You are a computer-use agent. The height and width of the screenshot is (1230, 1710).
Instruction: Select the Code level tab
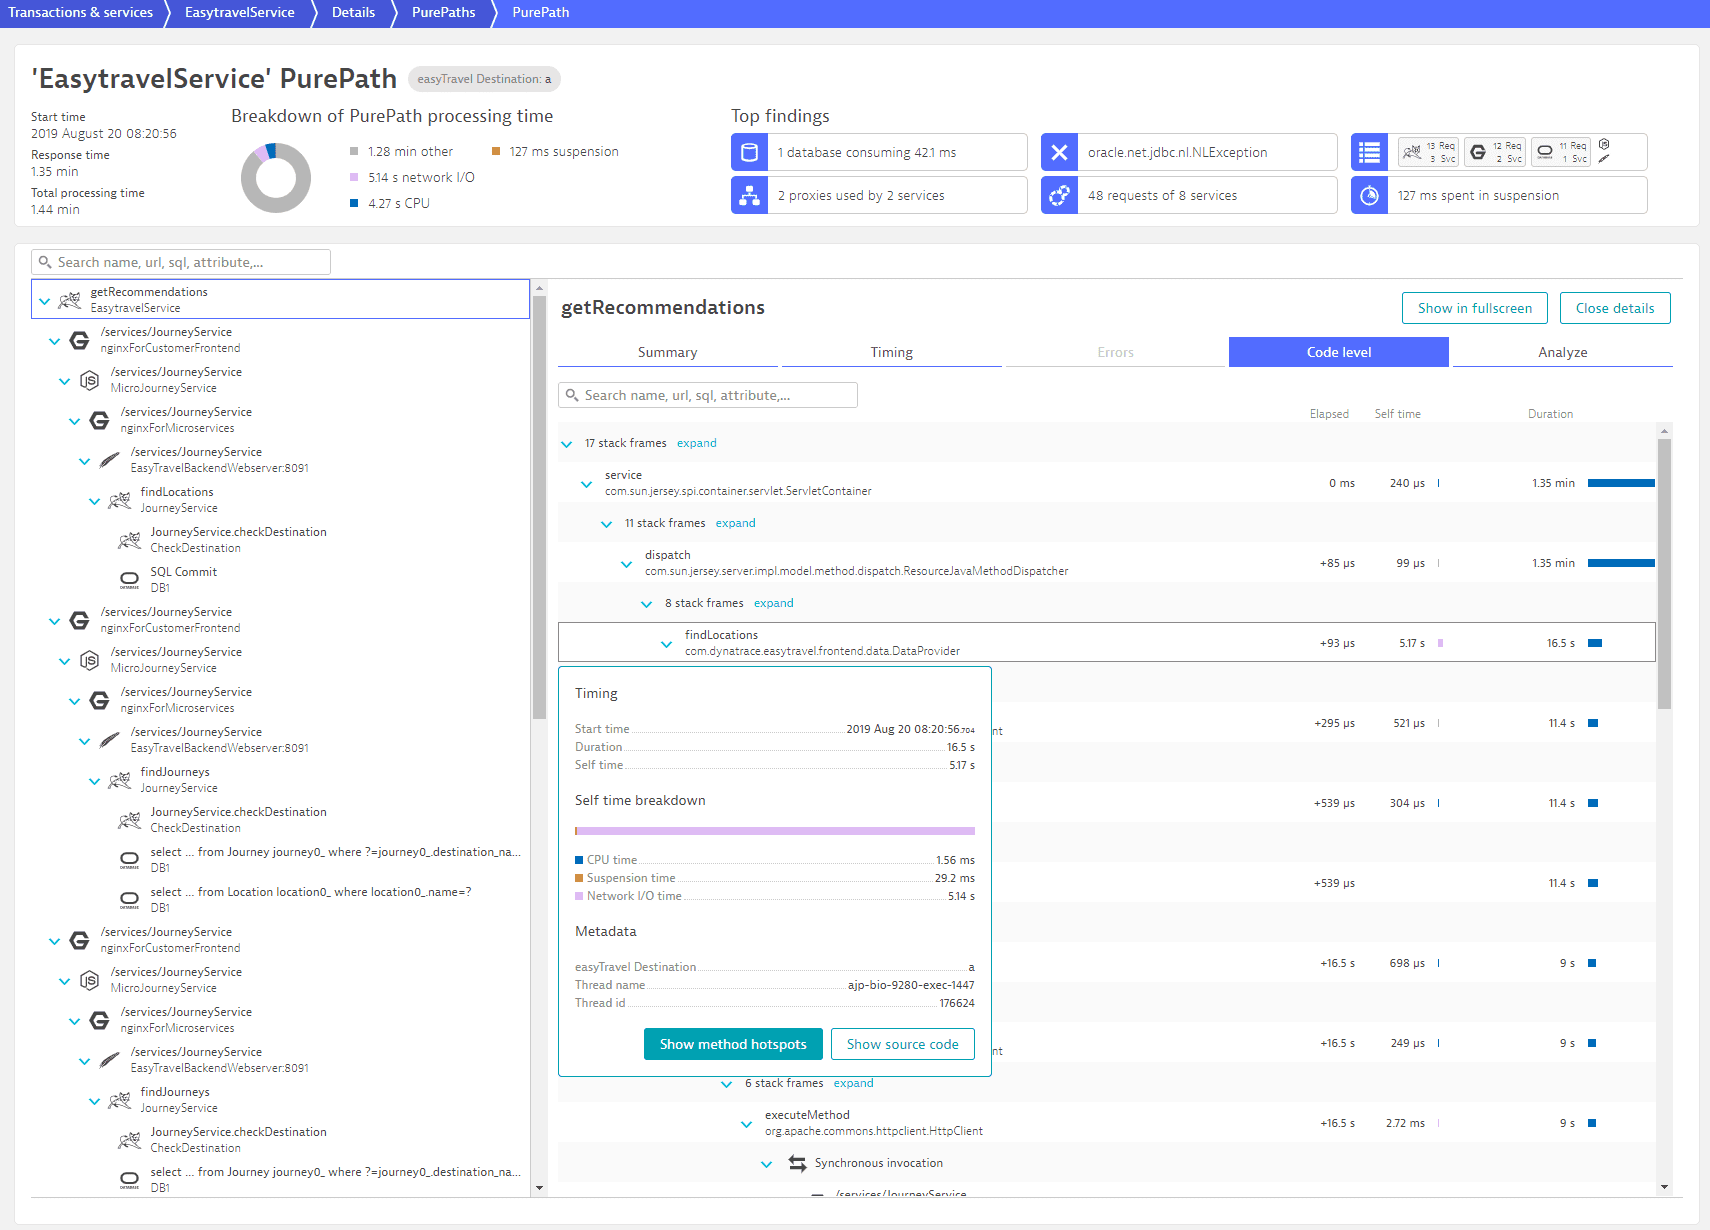(x=1339, y=352)
